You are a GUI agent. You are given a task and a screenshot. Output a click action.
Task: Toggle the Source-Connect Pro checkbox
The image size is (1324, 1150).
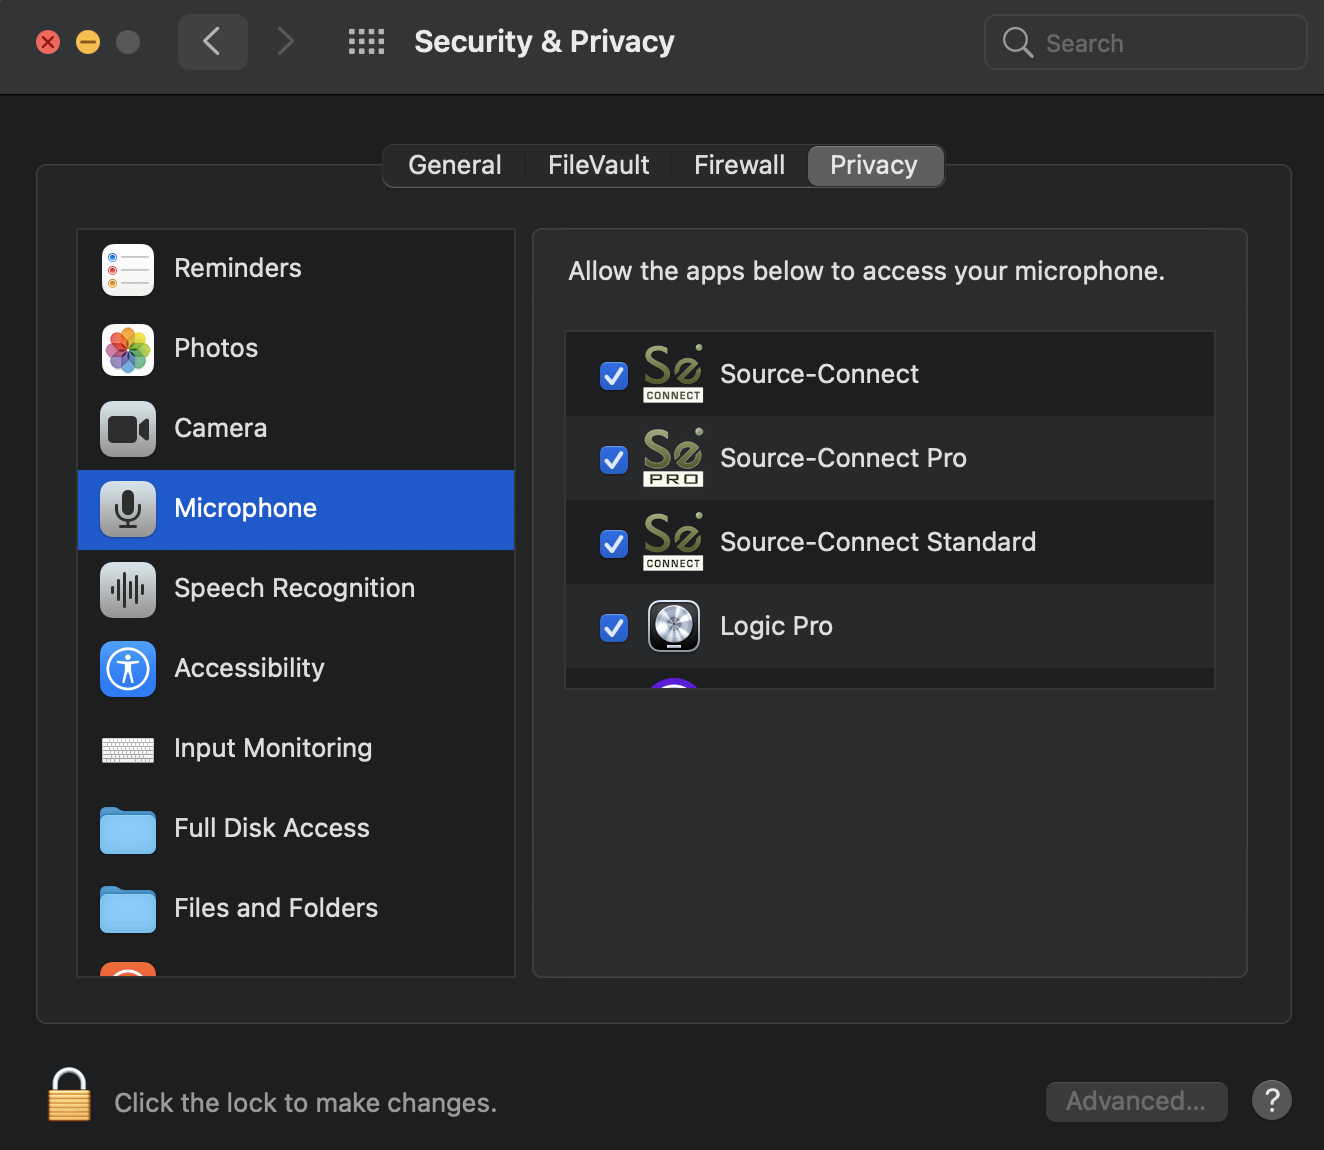(614, 460)
